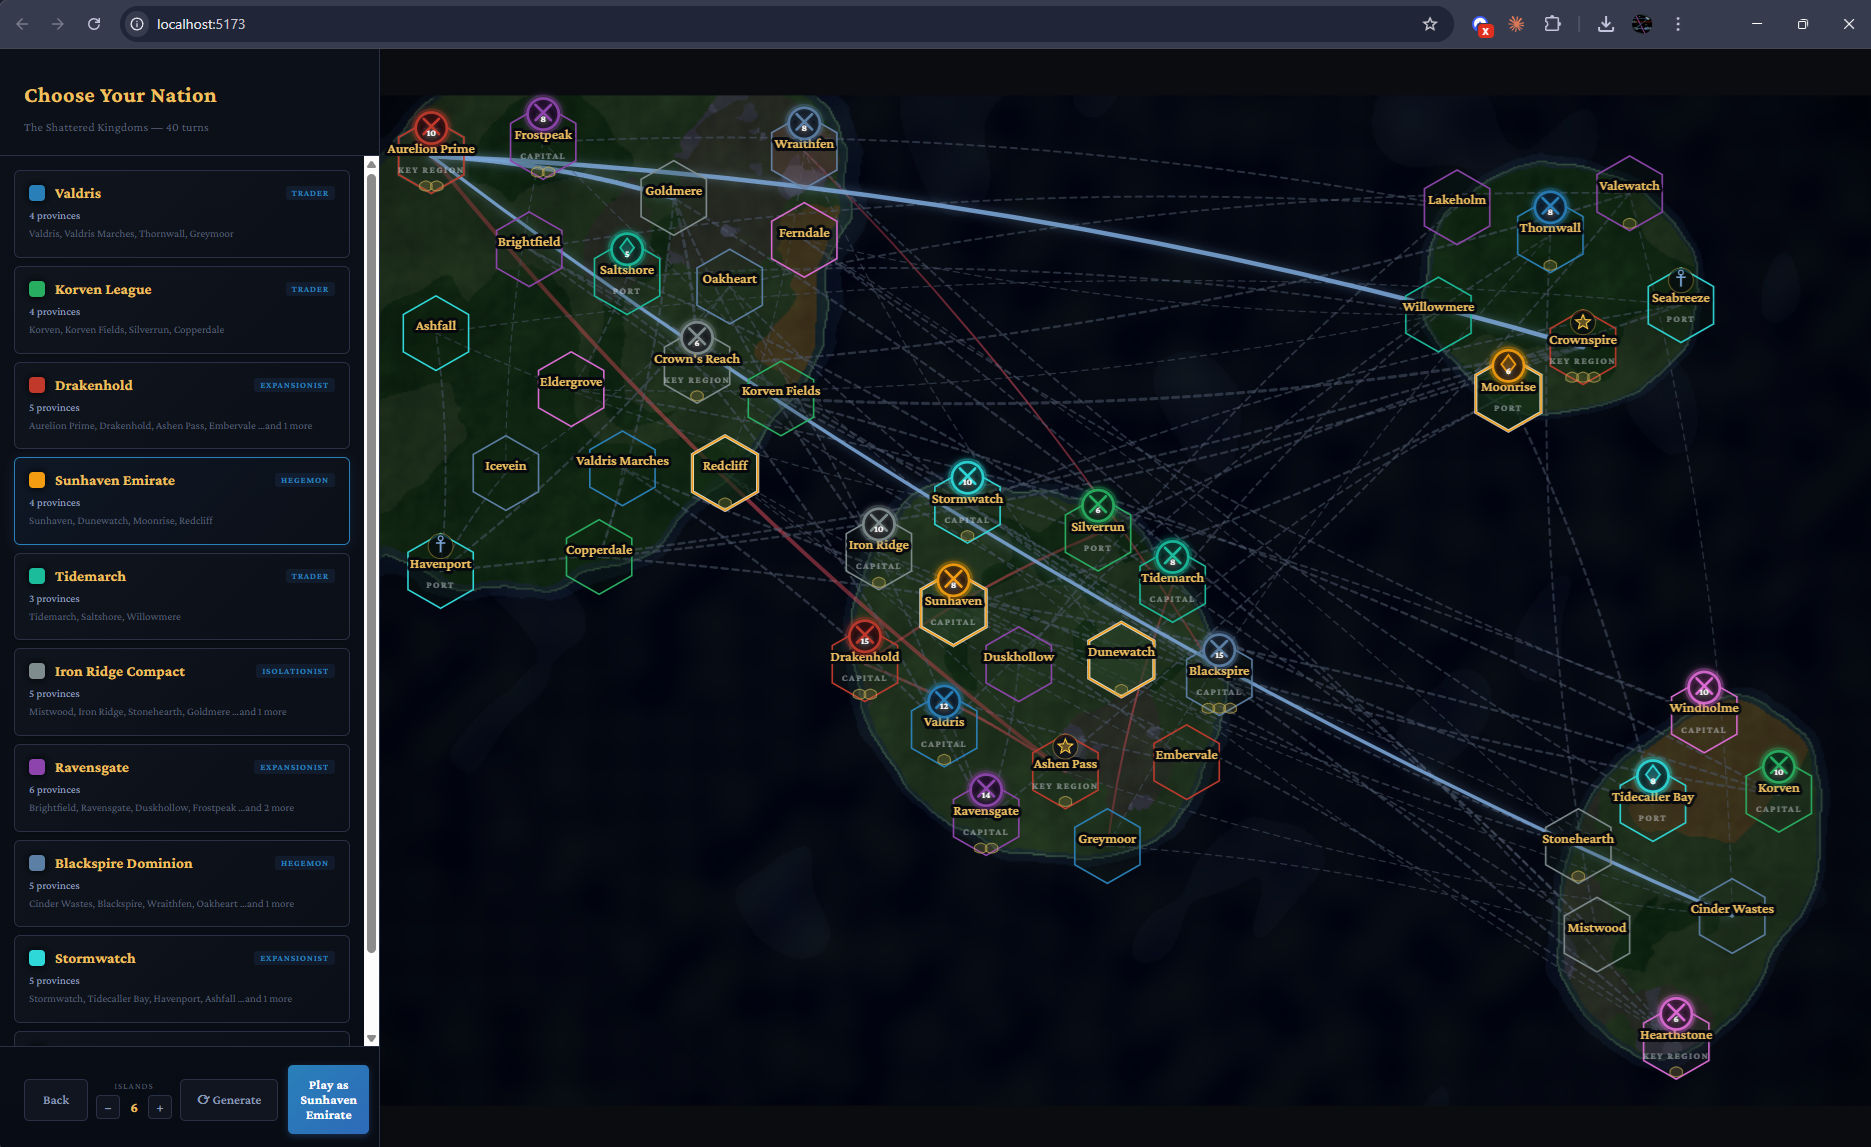Click the Sunhaven orange army icon
The height and width of the screenshot is (1147, 1871).
(953, 580)
